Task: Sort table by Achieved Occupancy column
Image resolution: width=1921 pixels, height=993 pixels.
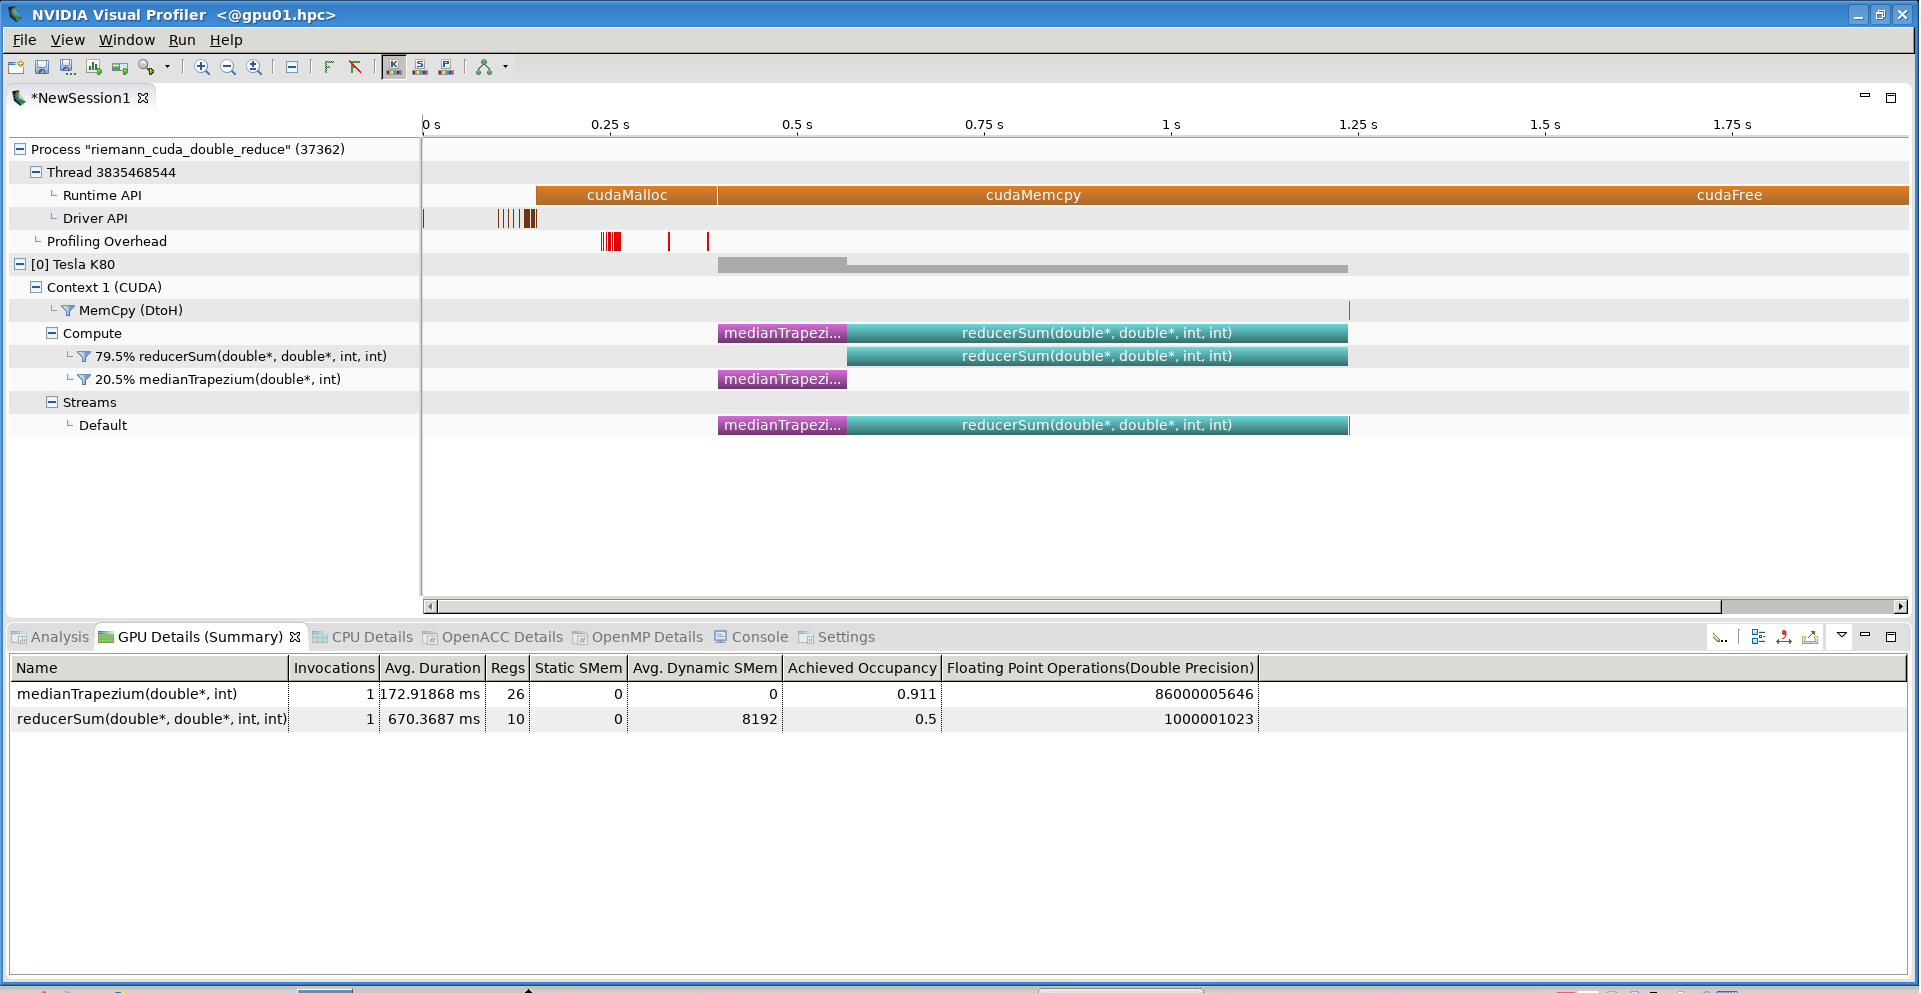Action: pos(862,668)
